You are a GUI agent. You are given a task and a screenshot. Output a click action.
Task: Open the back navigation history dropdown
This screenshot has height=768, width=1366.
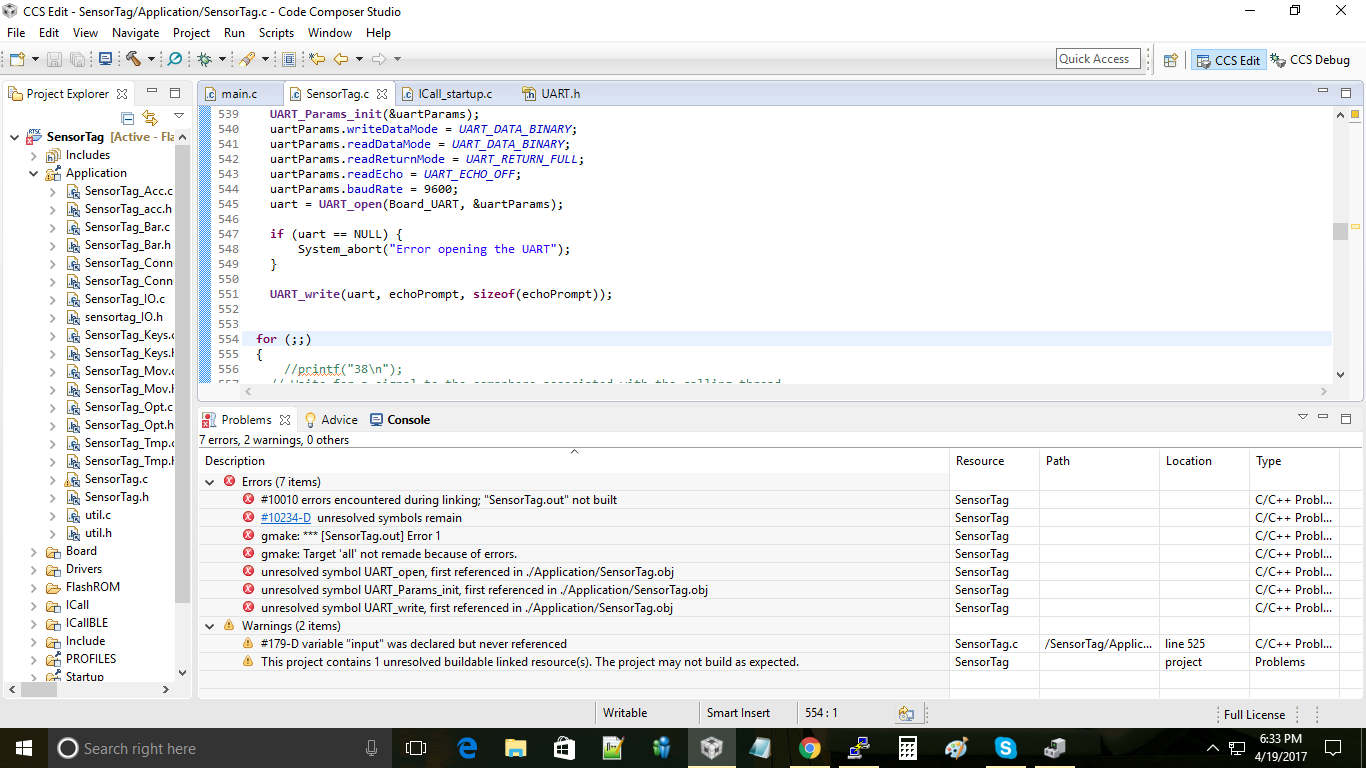359,59
